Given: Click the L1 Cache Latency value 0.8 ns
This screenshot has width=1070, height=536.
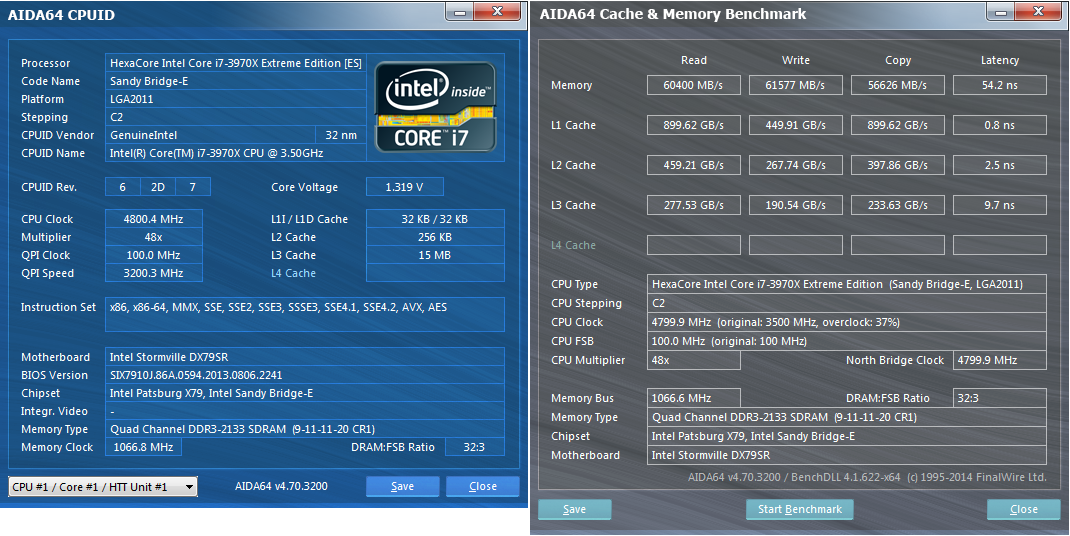Looking at the screenshot, I should click(1000, 125).
